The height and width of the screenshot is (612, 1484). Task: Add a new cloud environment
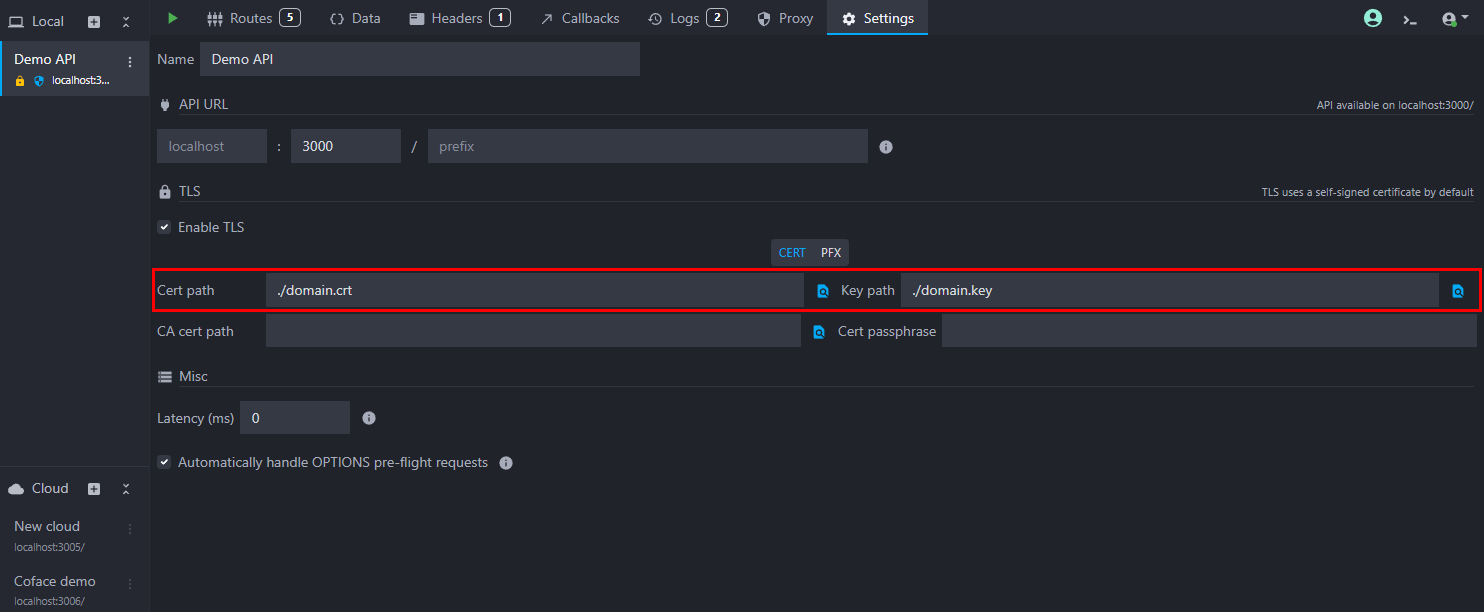(94, 489)
